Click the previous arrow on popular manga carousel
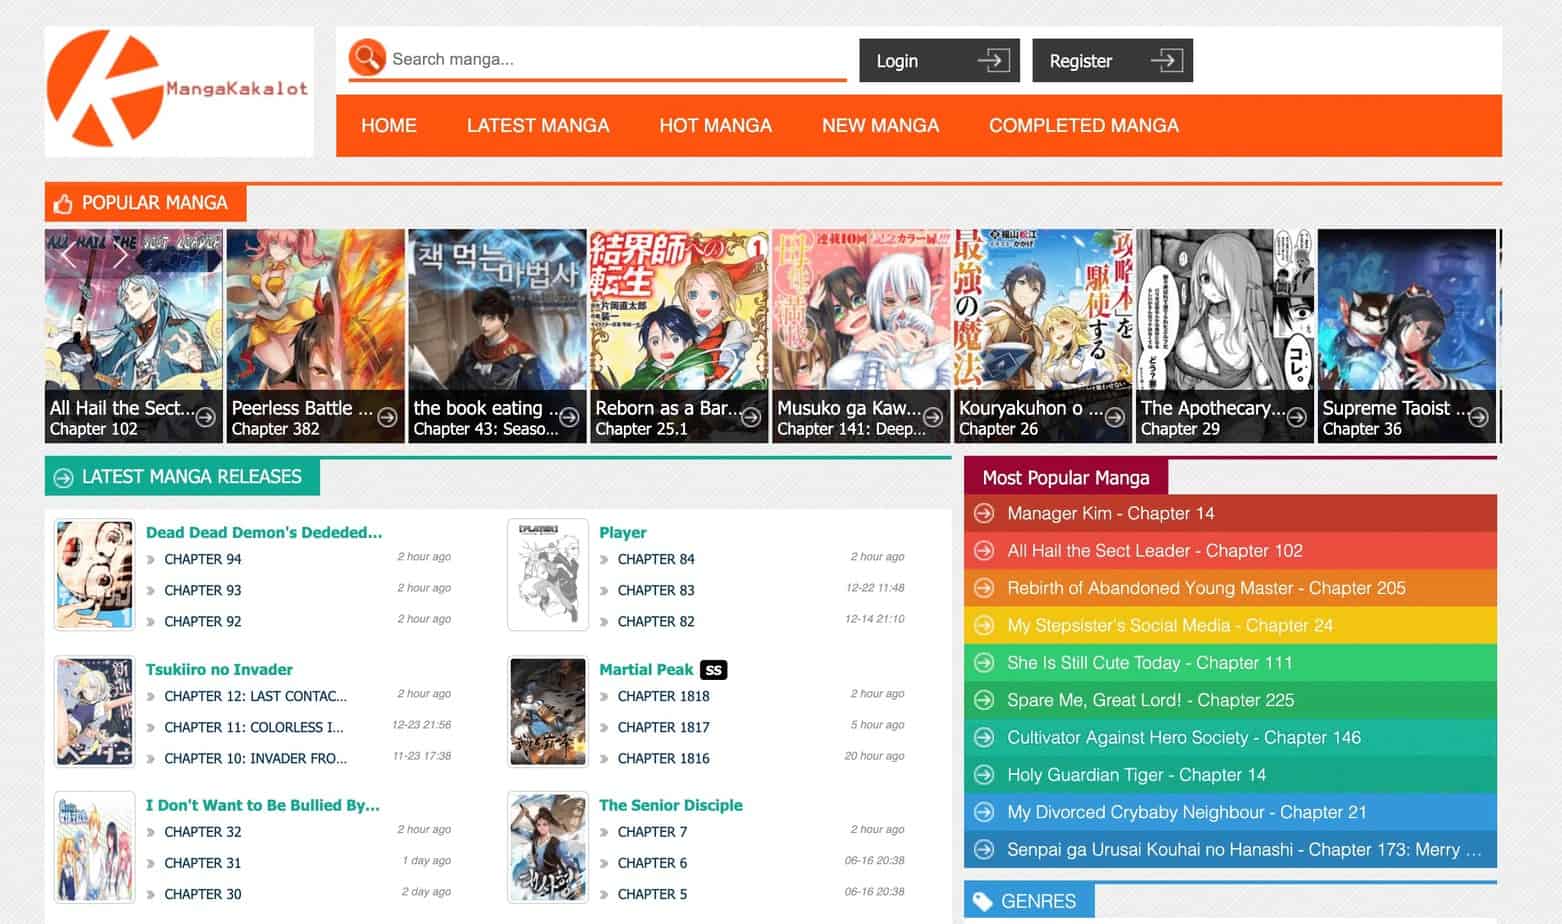Screen dimensions: 1562x924 69,256
